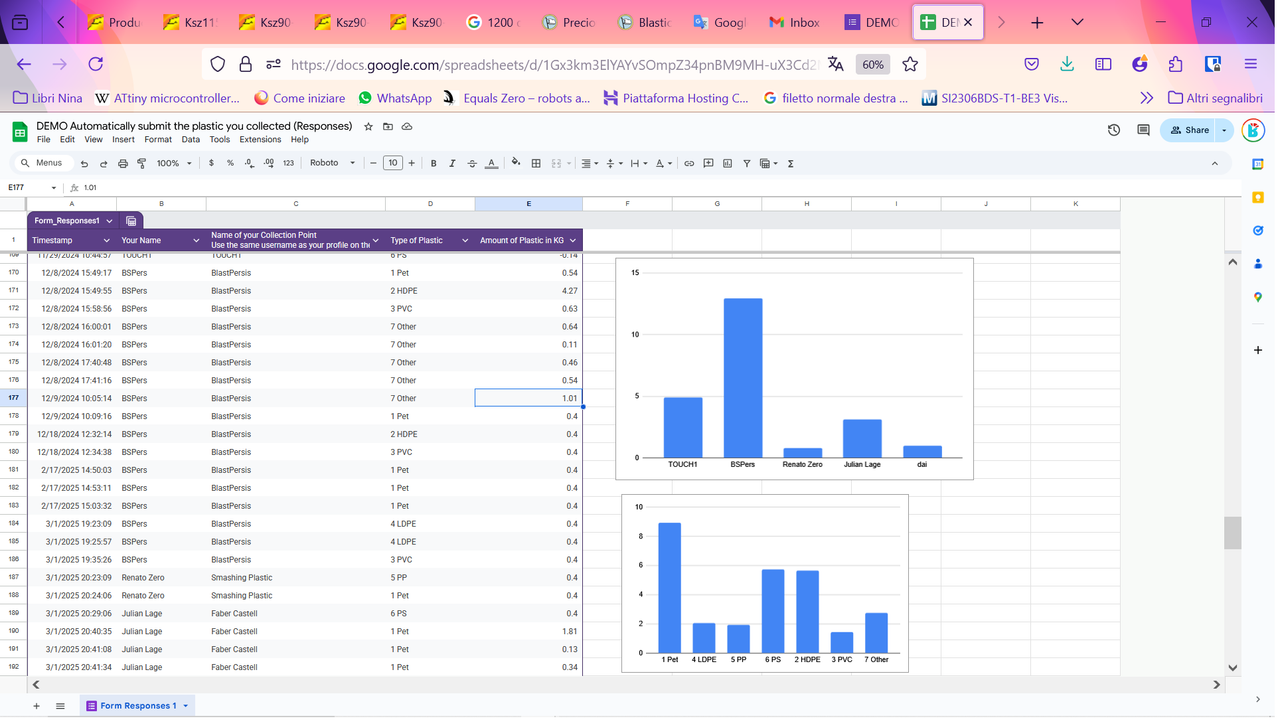This screenshot has height=728, width=1280.
Task: Expand the Type of Plastic column filter
Action: (465, 240)
